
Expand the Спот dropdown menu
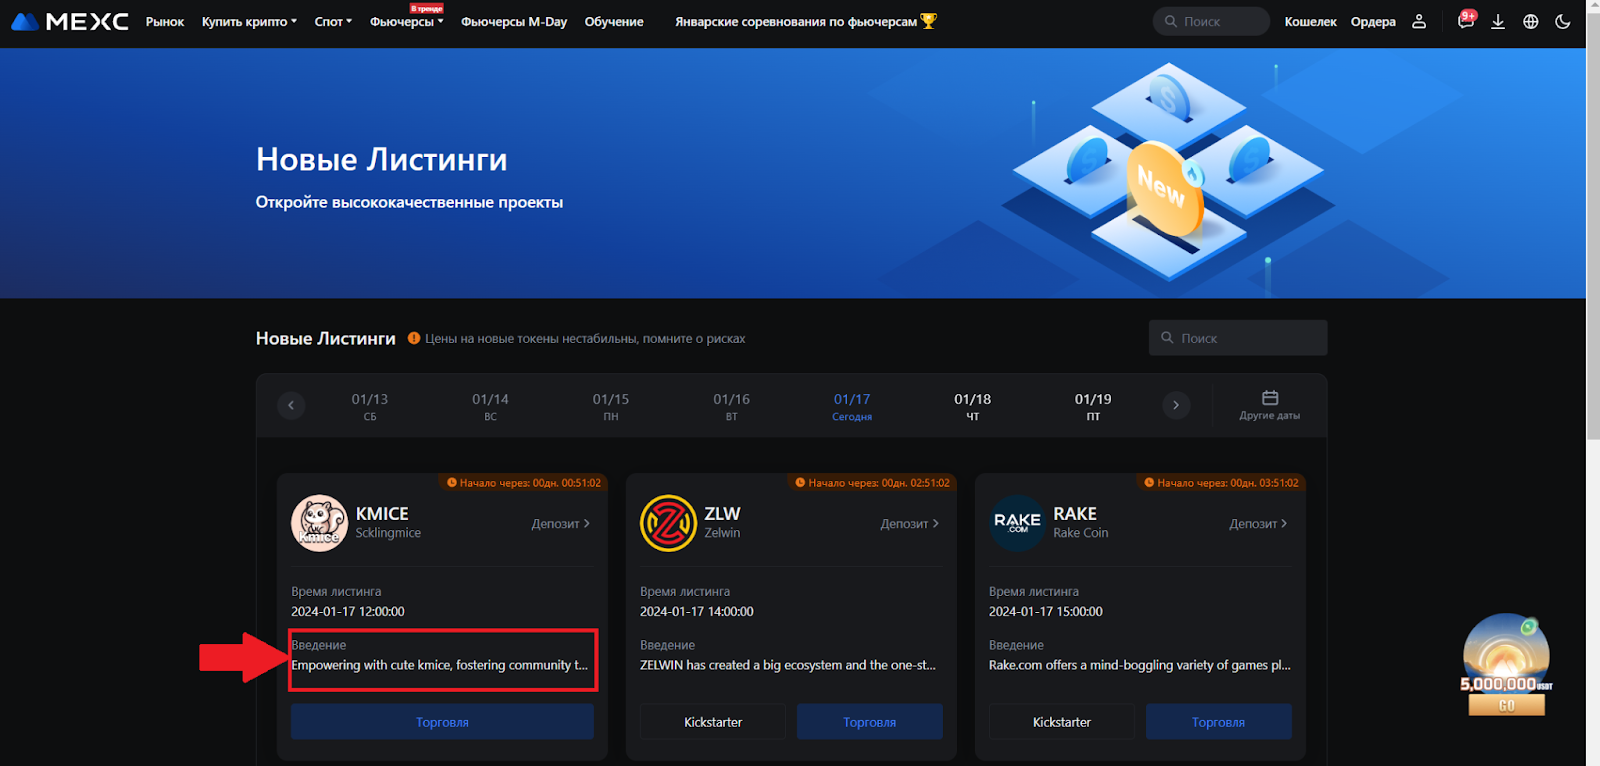[333, 21]
